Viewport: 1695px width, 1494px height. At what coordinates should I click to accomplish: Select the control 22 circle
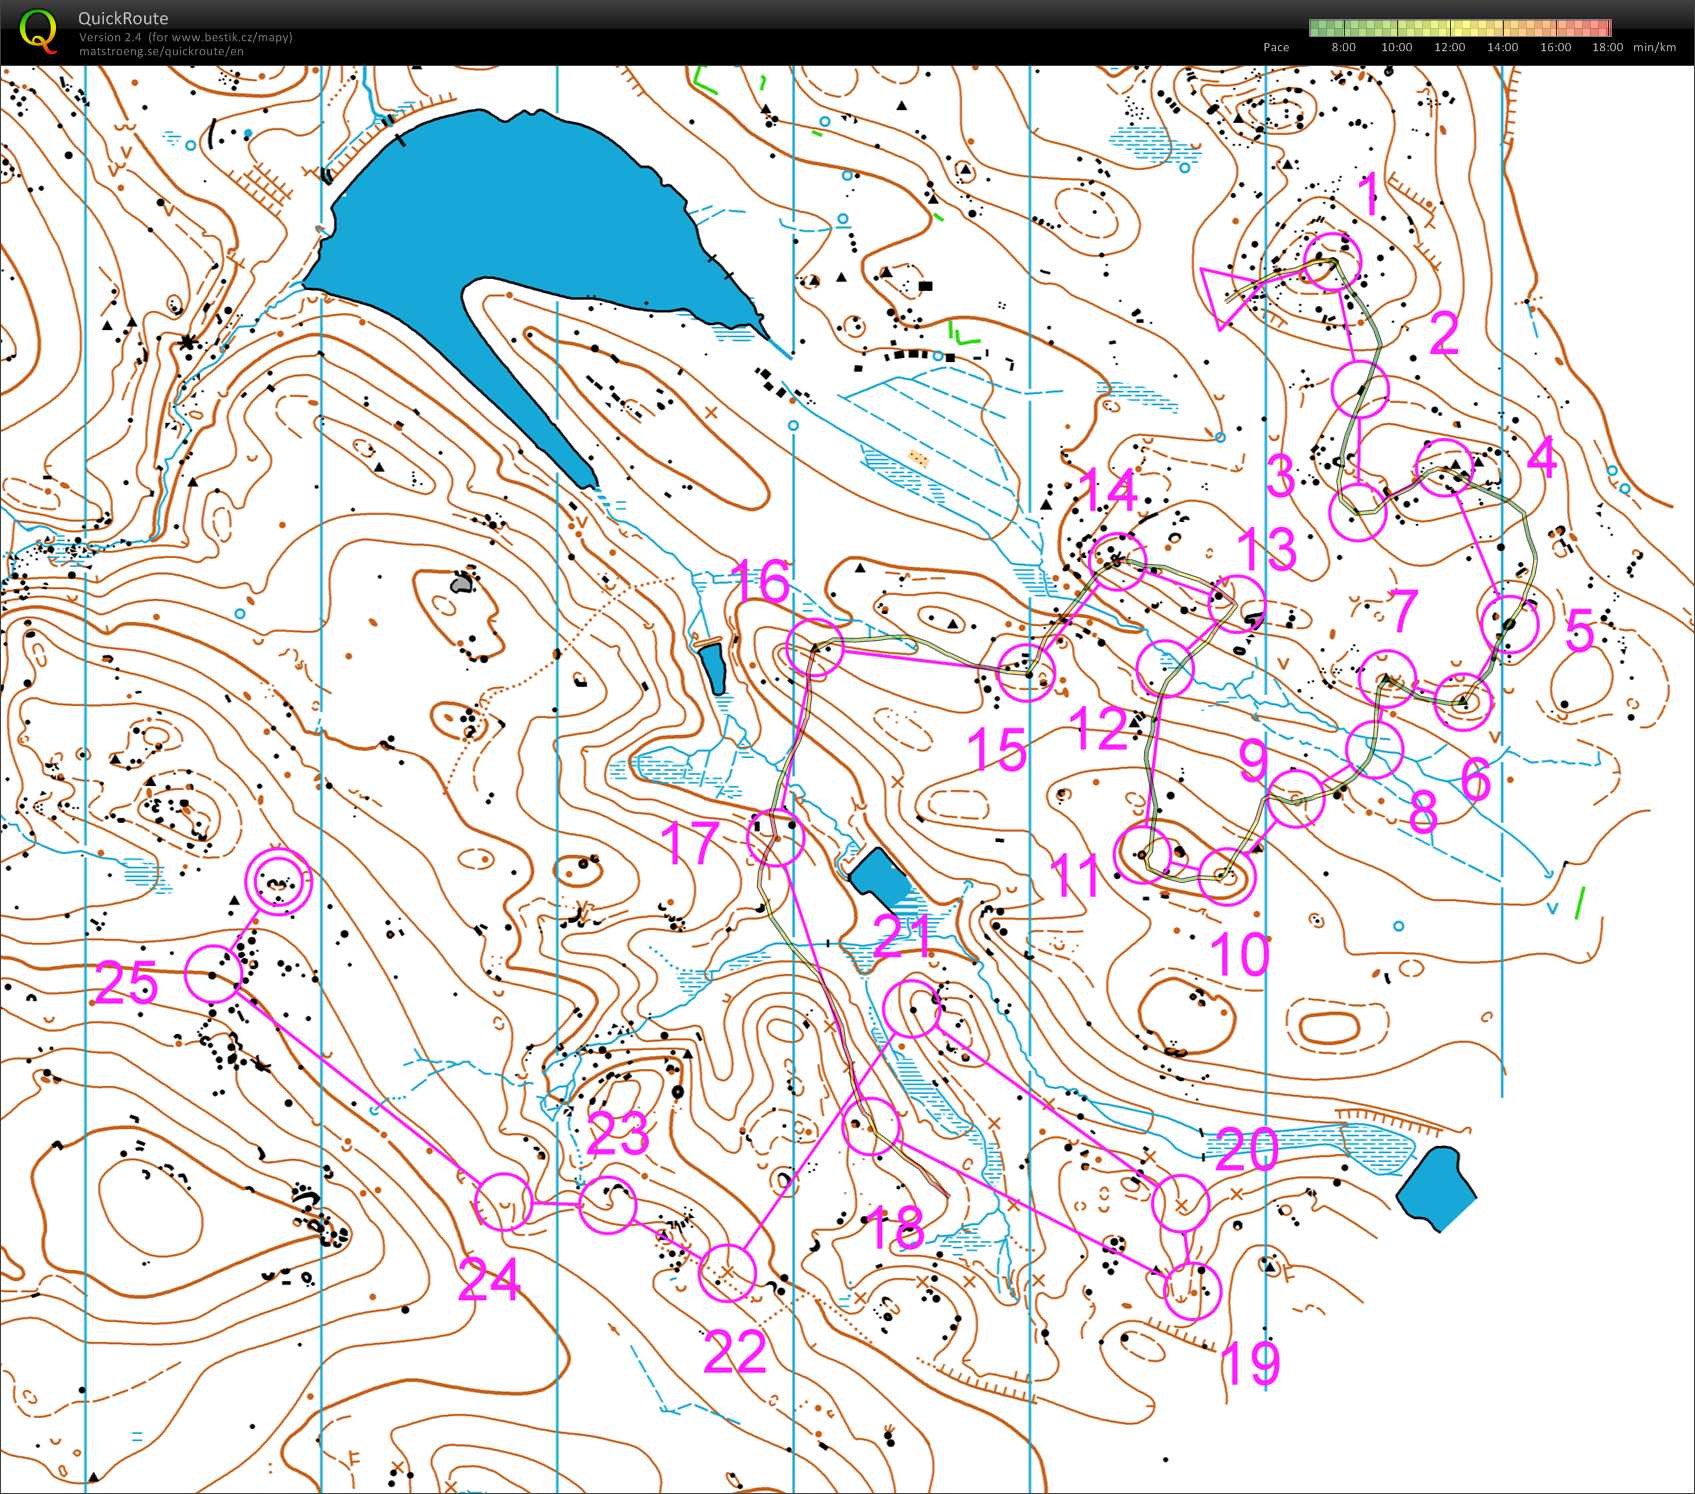click(728, 1272)
